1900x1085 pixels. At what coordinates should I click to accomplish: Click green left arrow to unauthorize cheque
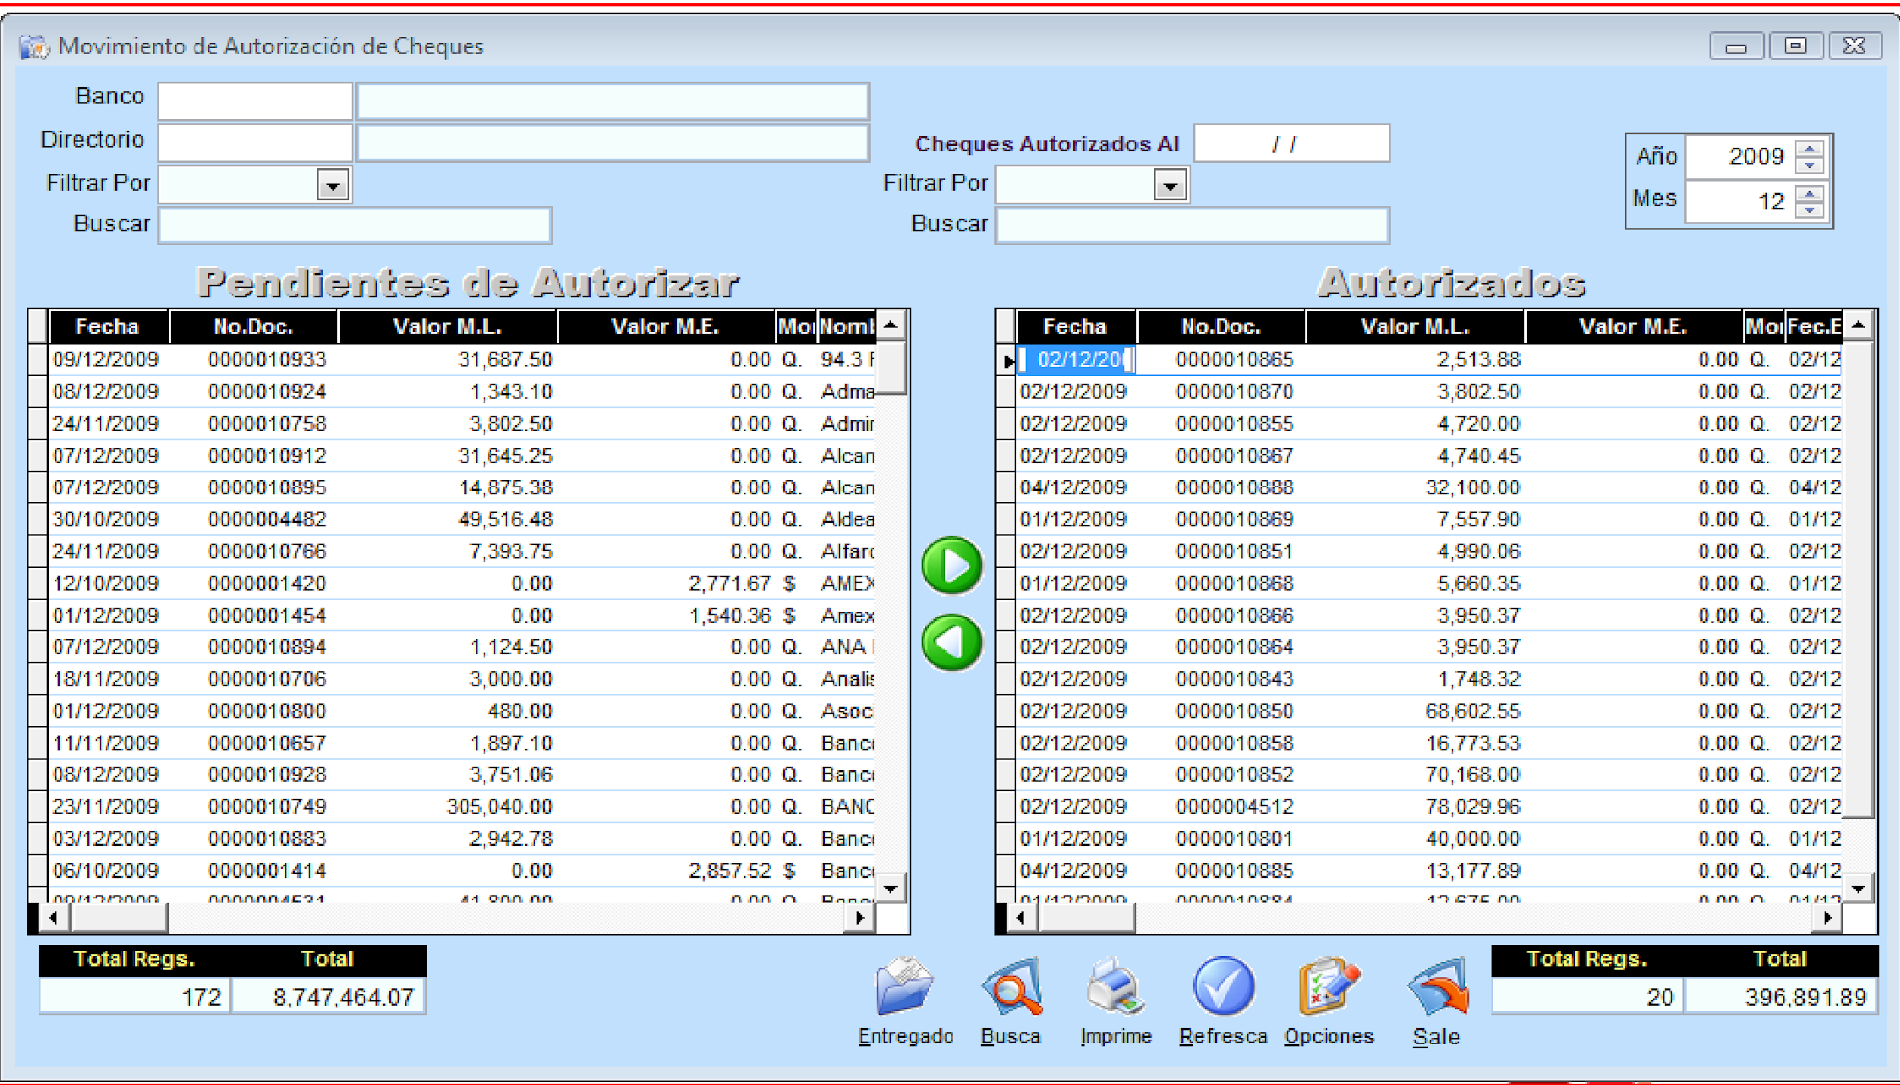(952, 642)
